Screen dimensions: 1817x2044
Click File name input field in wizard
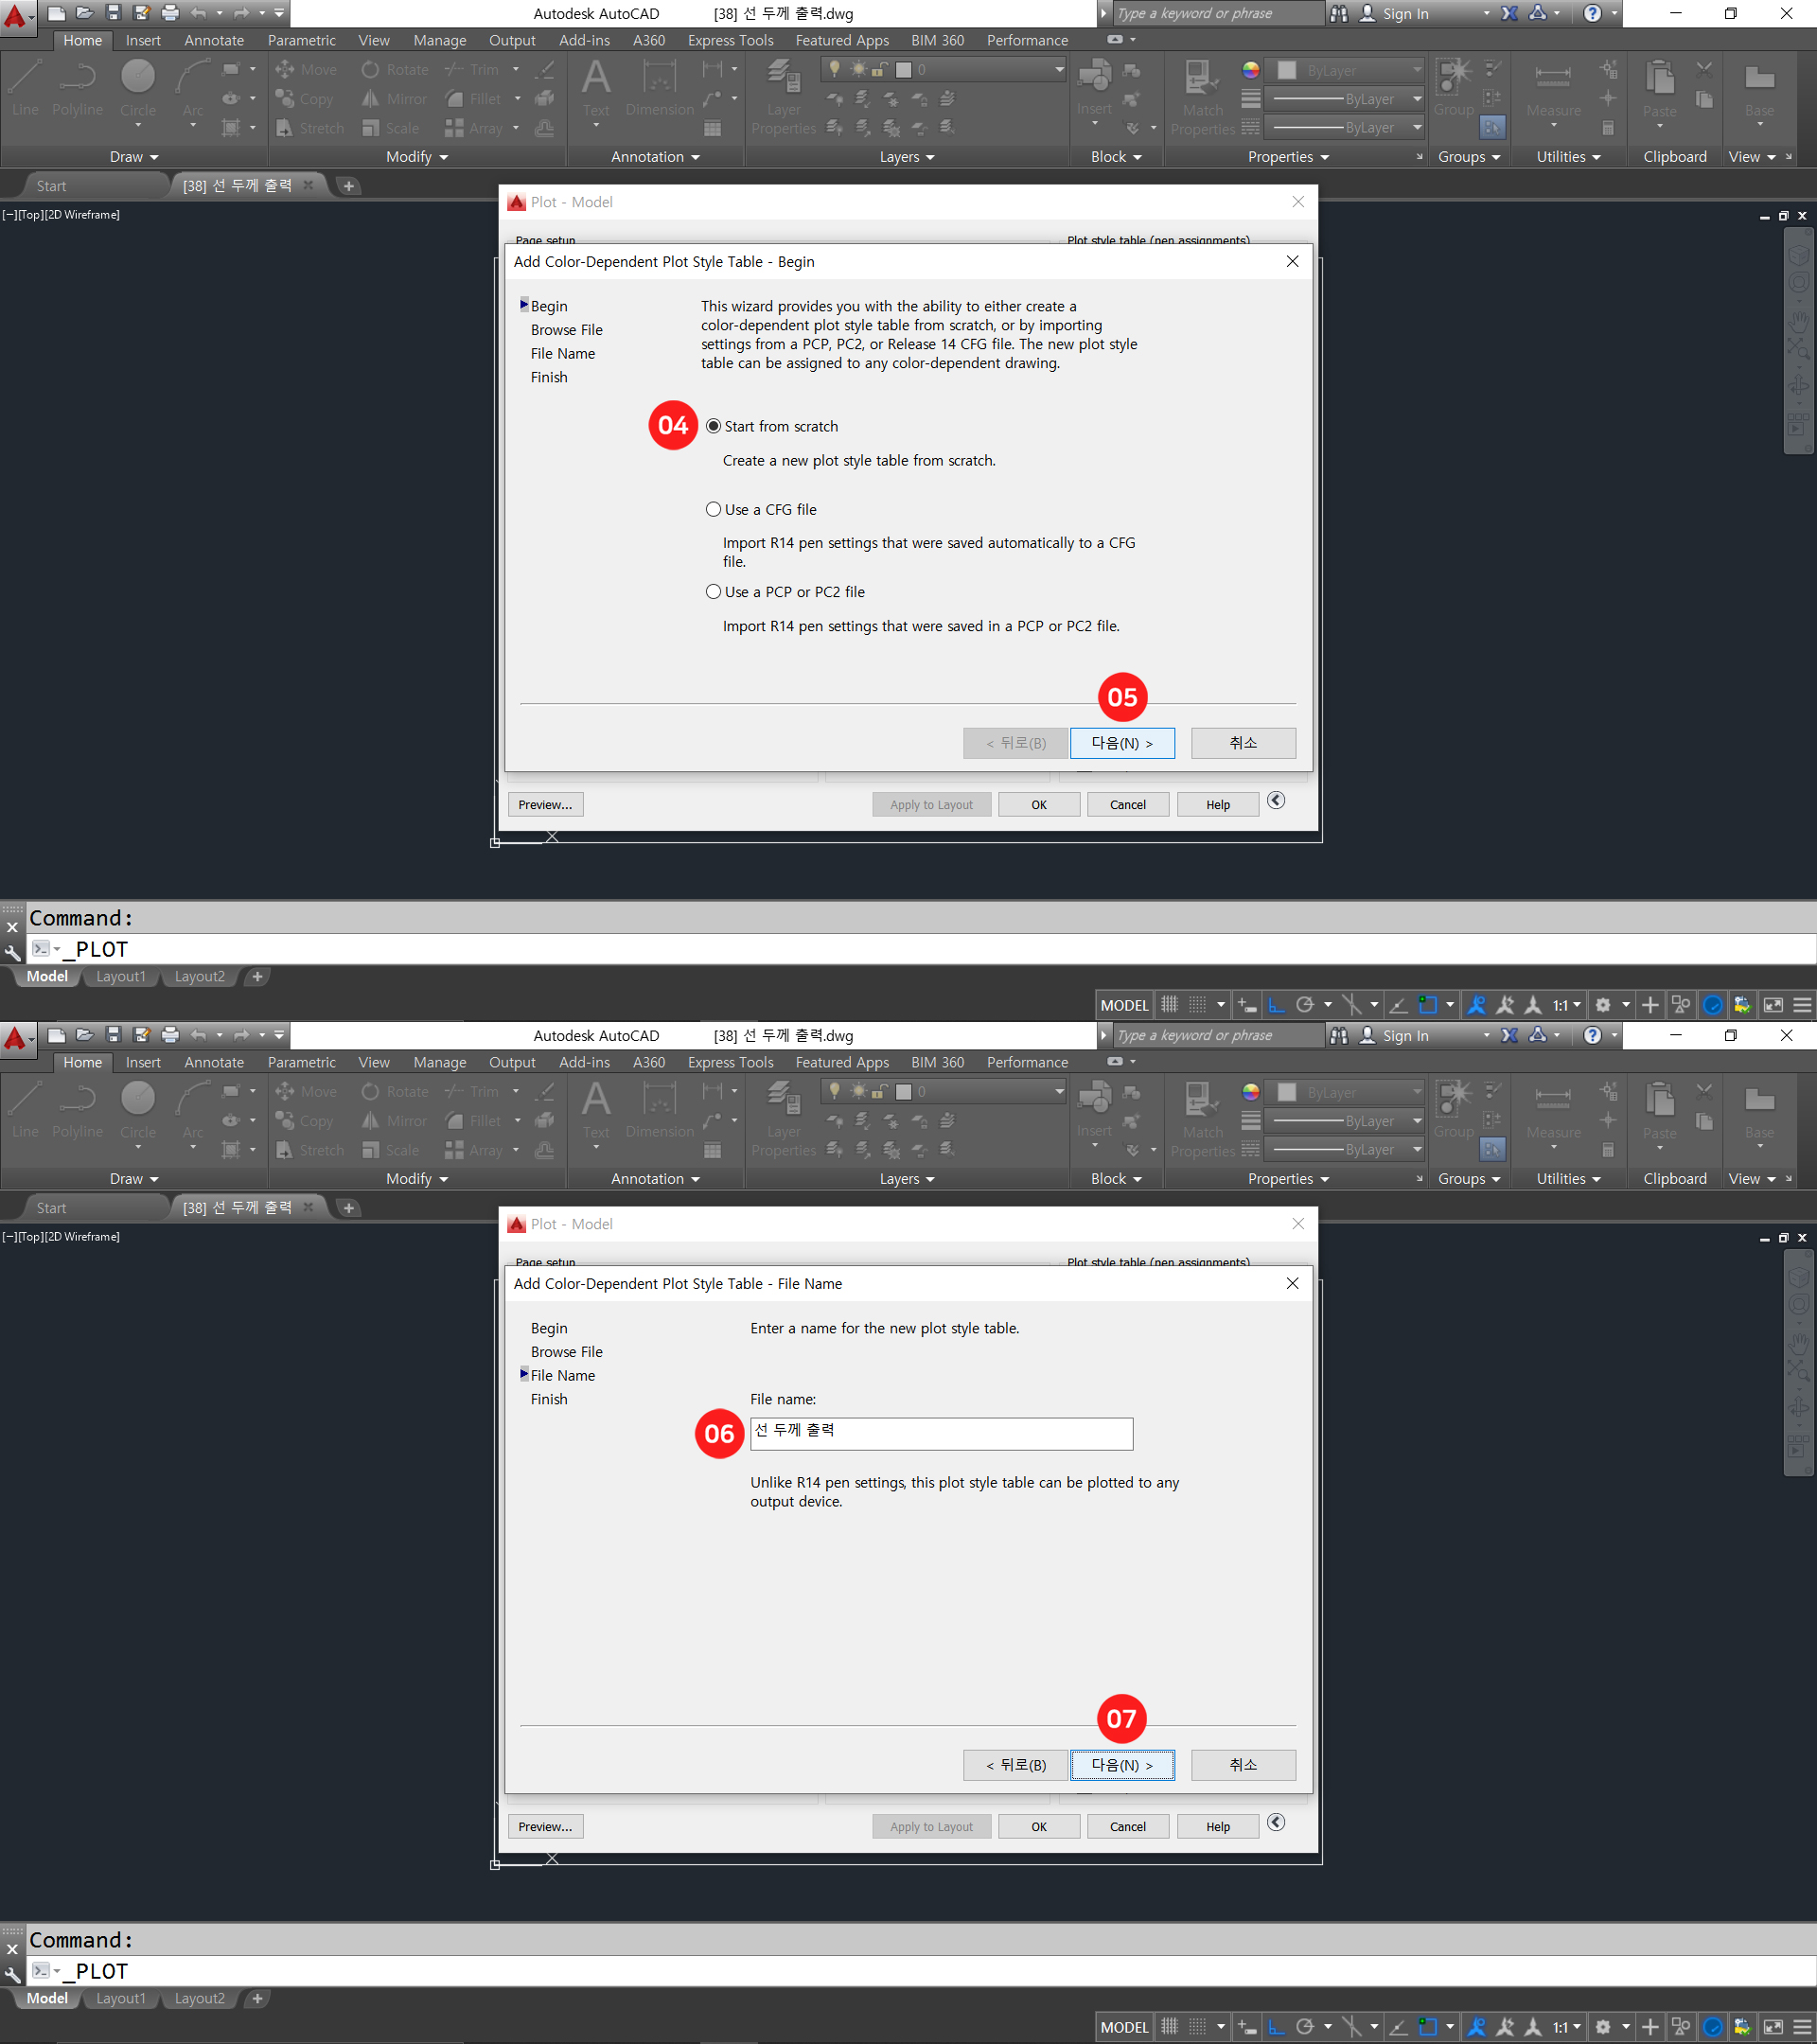click(x=941, y=1433)
